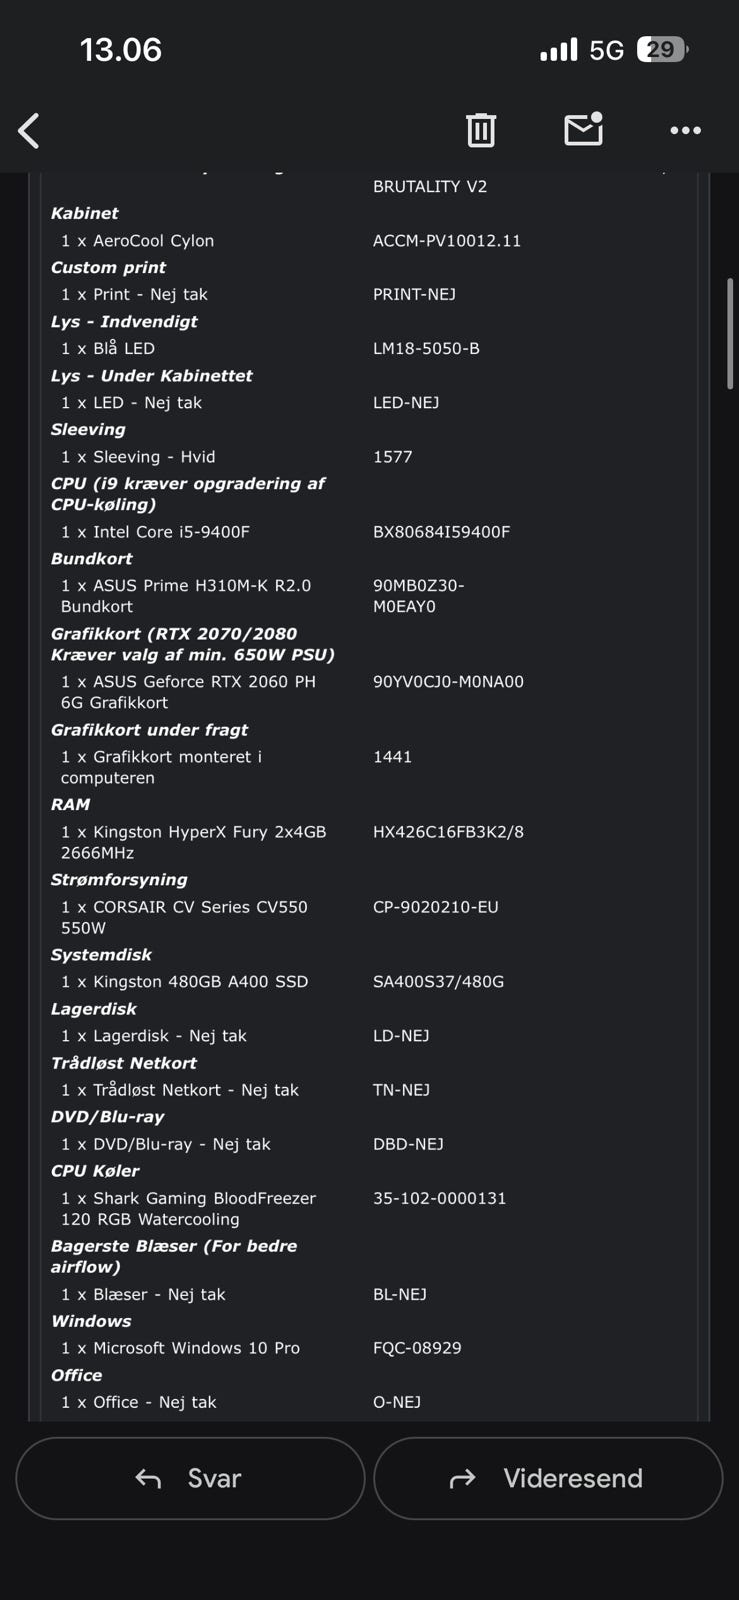739x1600 pixels.
Task: Tap the Intel Core i5-9400F line
Action: (155, 532)
